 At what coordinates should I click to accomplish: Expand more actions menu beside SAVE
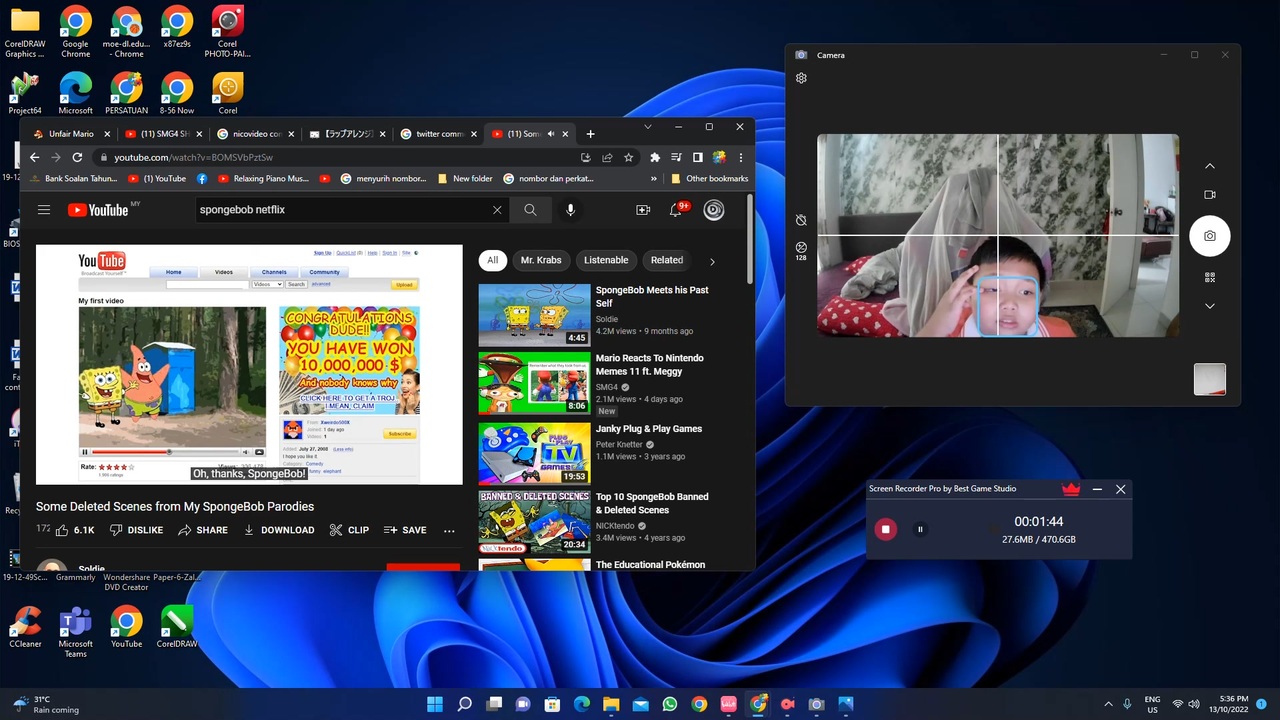(x=449, y=530)
